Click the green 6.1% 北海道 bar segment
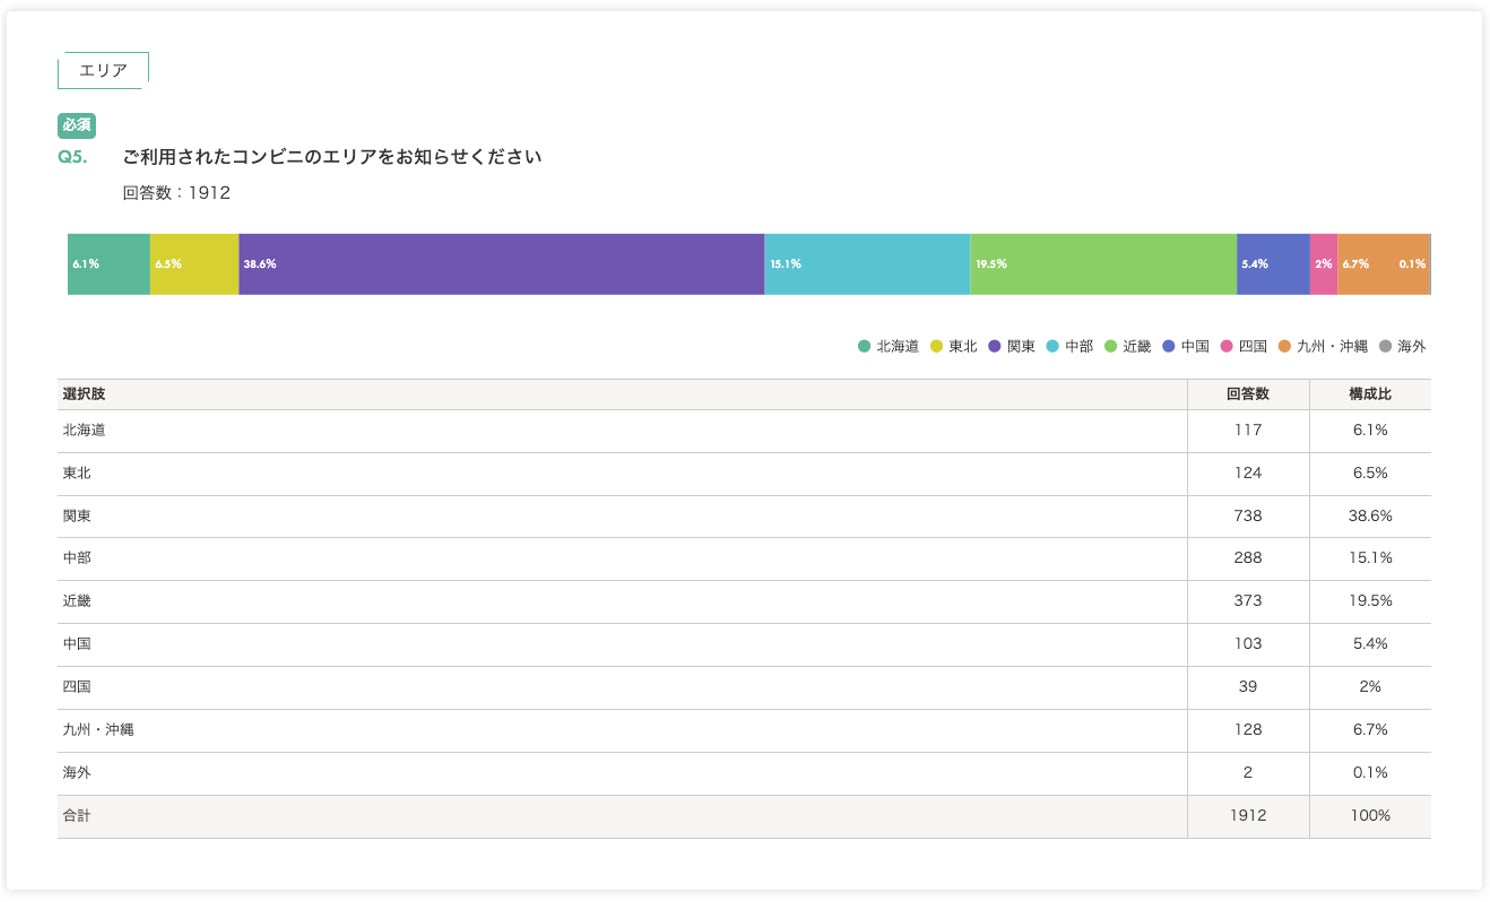 [x=109, y=264]
